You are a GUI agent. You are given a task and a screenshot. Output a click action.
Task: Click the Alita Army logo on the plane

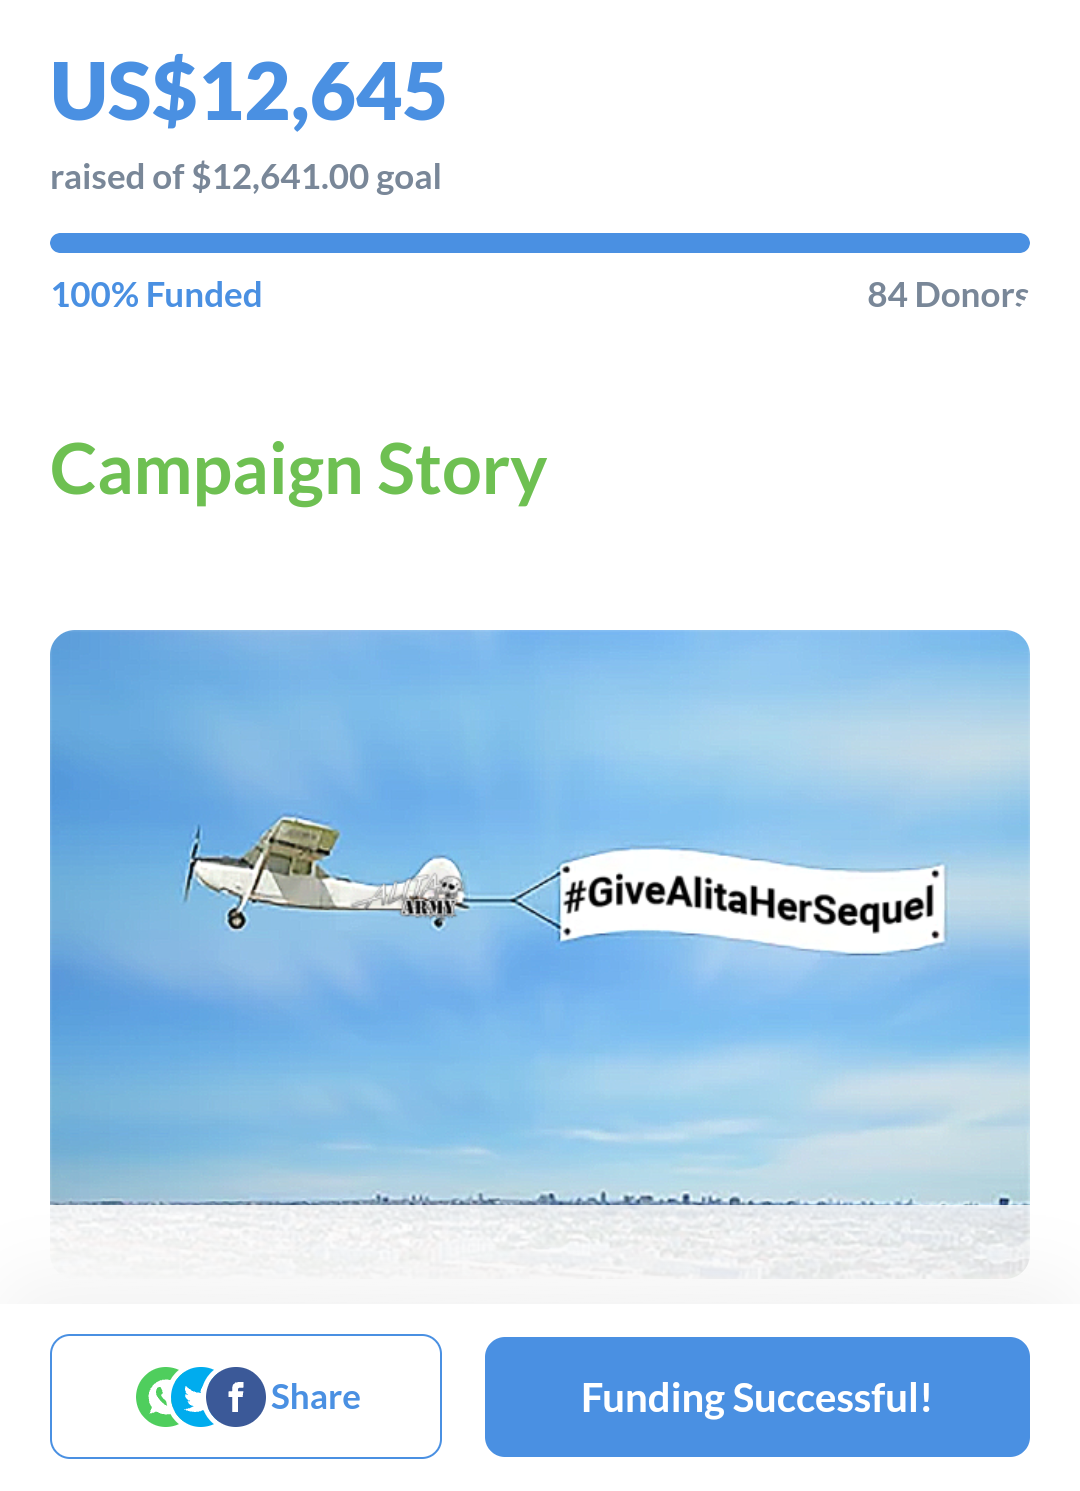pos(418,895)
